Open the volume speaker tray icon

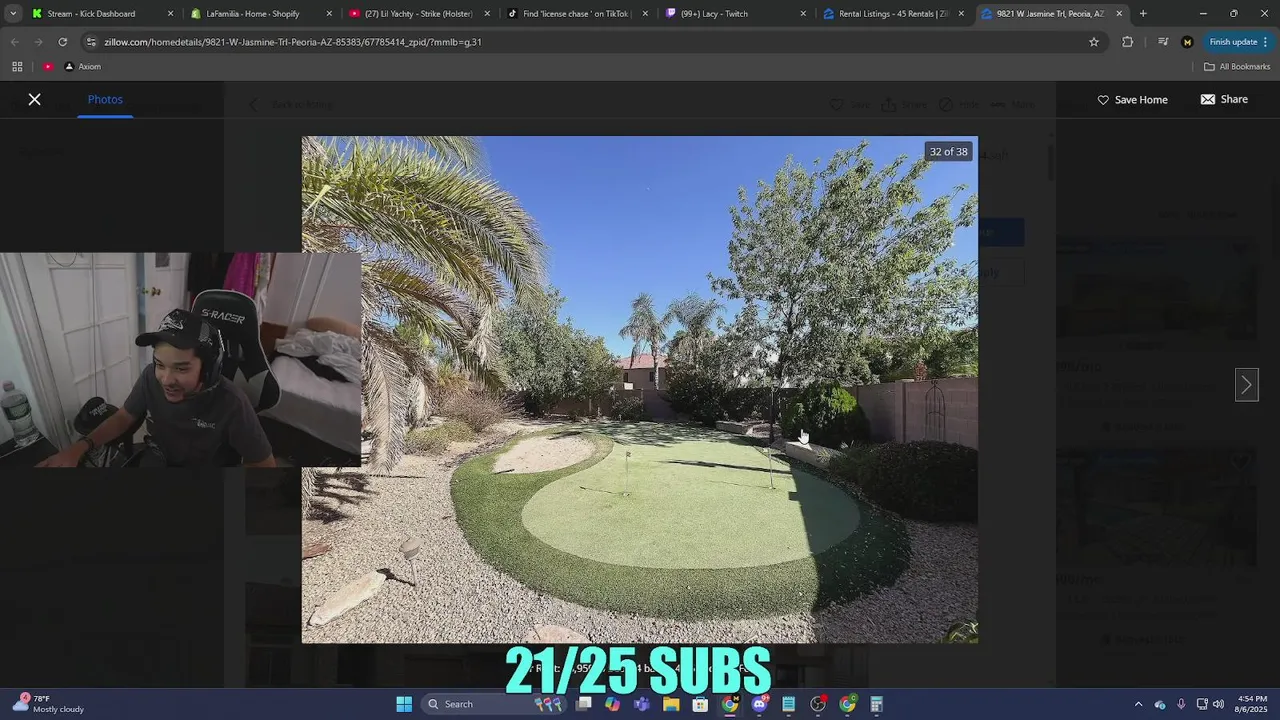(1218, 704)
